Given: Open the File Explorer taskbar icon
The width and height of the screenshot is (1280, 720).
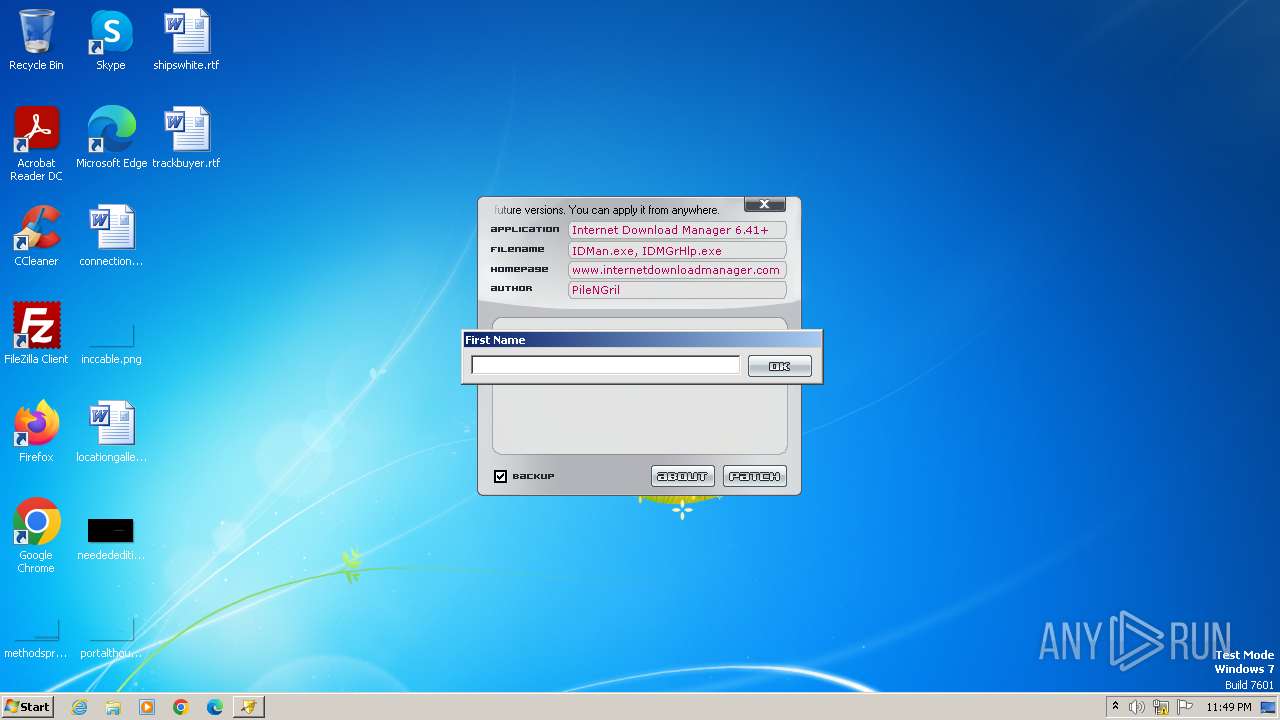Looking at the screenshot, I should [113, 707].
